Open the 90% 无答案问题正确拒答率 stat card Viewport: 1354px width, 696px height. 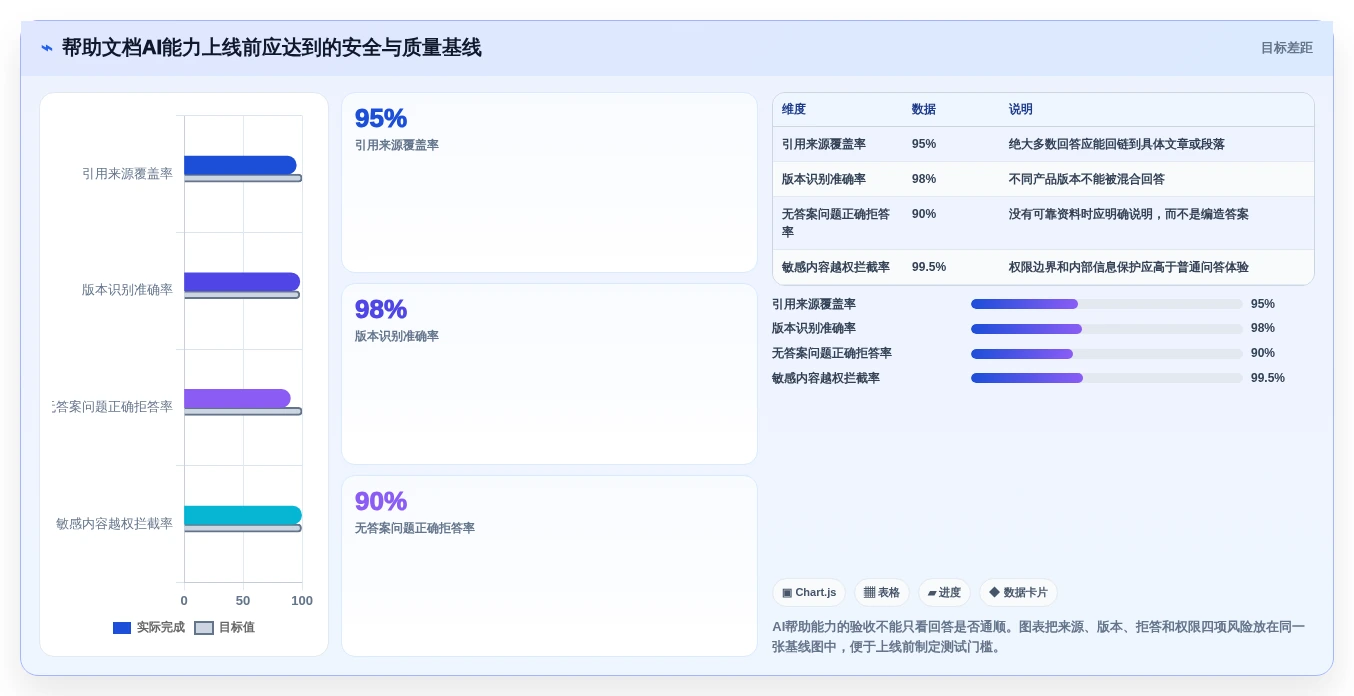coord(549,566)
